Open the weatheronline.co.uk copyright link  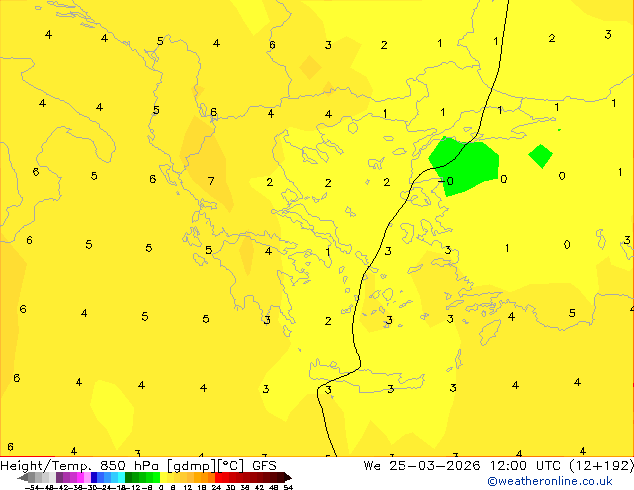(549, 481)
